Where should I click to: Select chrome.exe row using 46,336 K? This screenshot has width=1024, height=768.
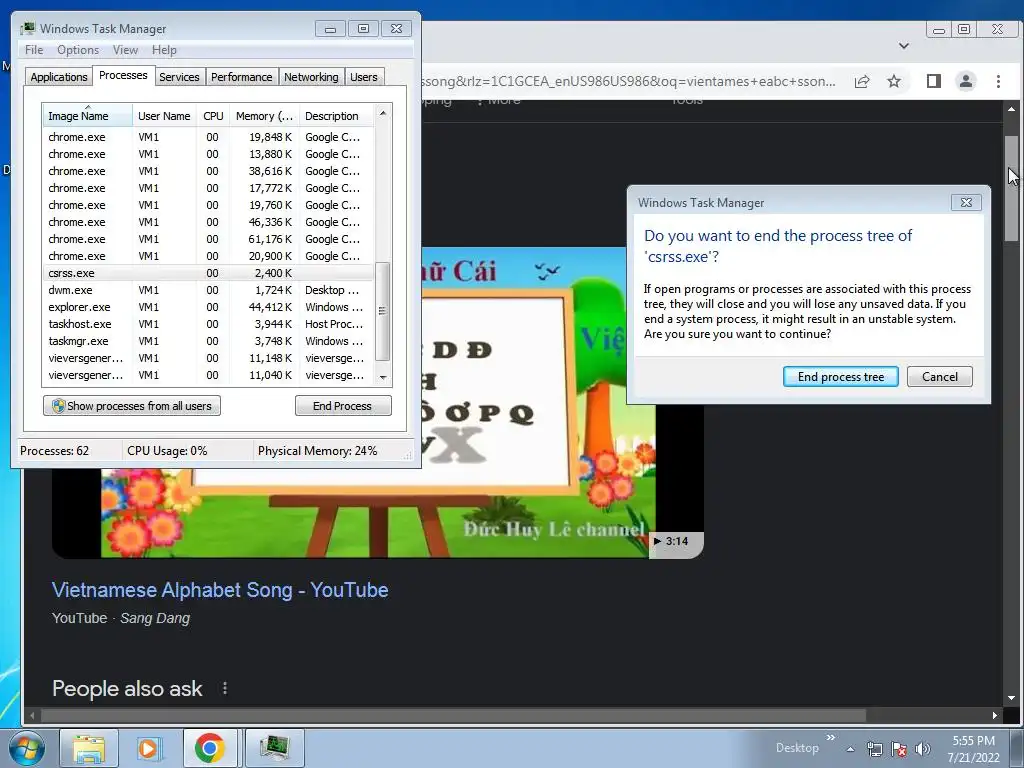[208, 222]
